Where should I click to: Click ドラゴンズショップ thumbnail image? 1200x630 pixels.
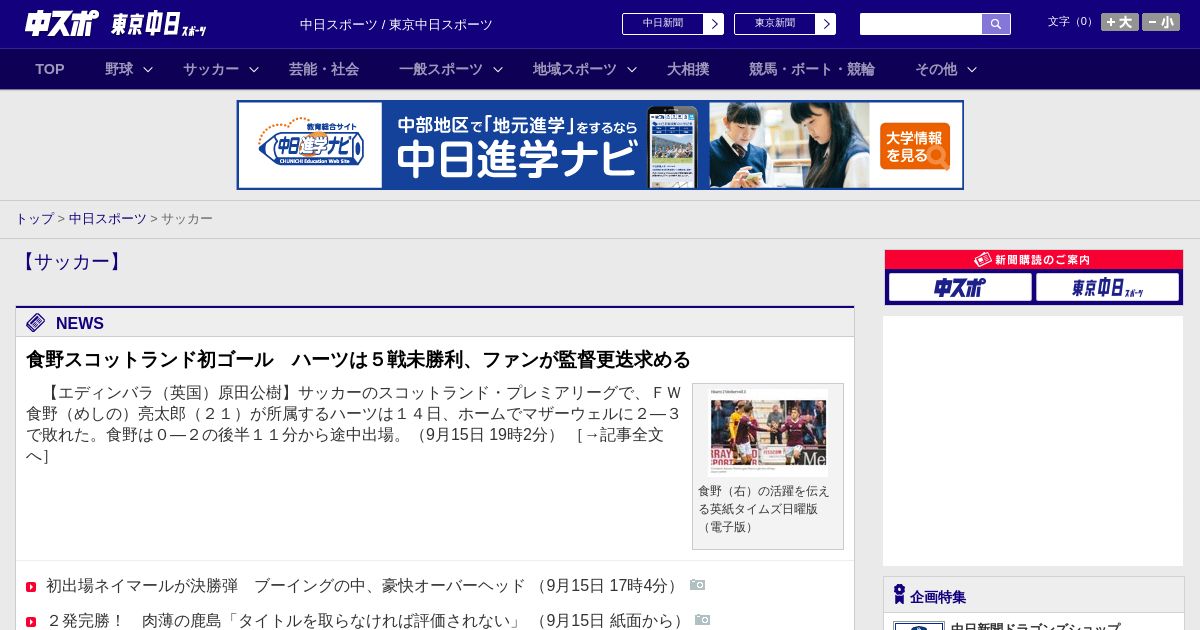point(919,626)
